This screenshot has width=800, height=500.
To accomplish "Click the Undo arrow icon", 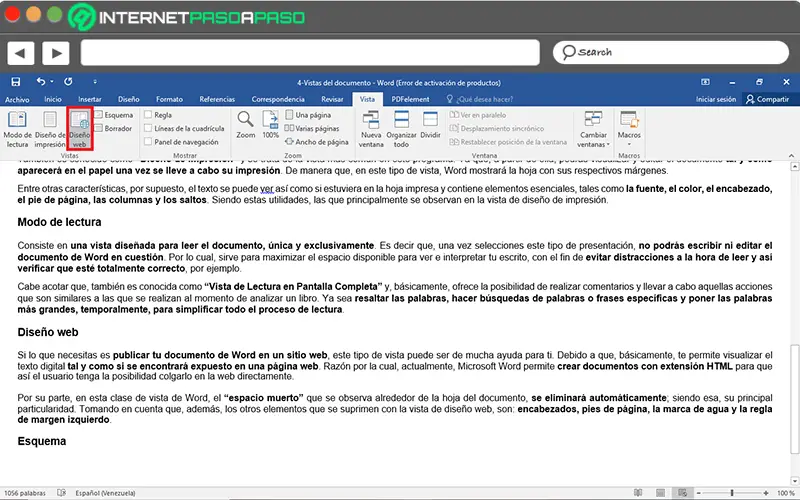I will pyautogui.click(x=41, y=82).
